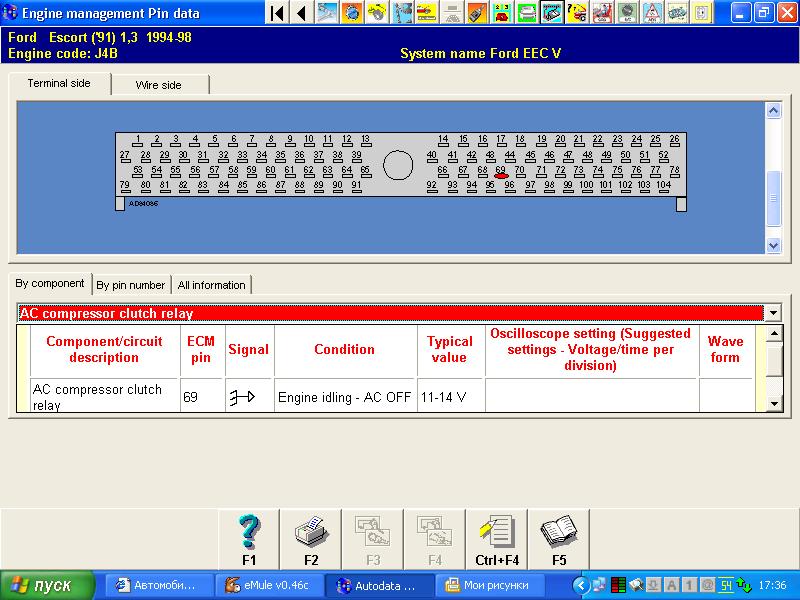
Task: Open the red car on yellow icon
Action: pyautogui.click(x=427, y=13)
